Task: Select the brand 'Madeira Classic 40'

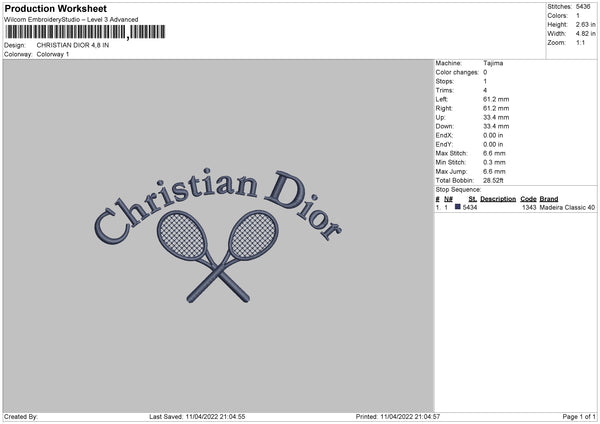Action: tap(567, 207)
